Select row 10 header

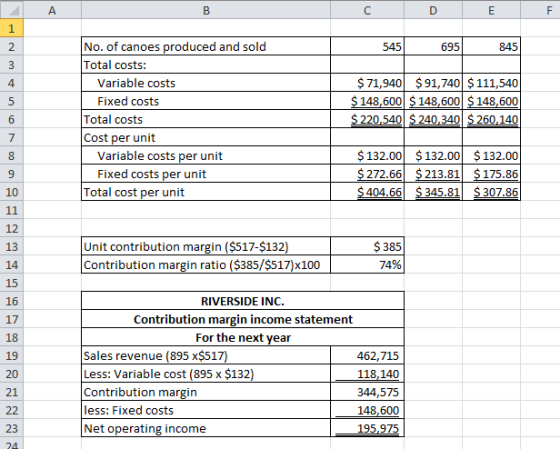click(12, 192)
